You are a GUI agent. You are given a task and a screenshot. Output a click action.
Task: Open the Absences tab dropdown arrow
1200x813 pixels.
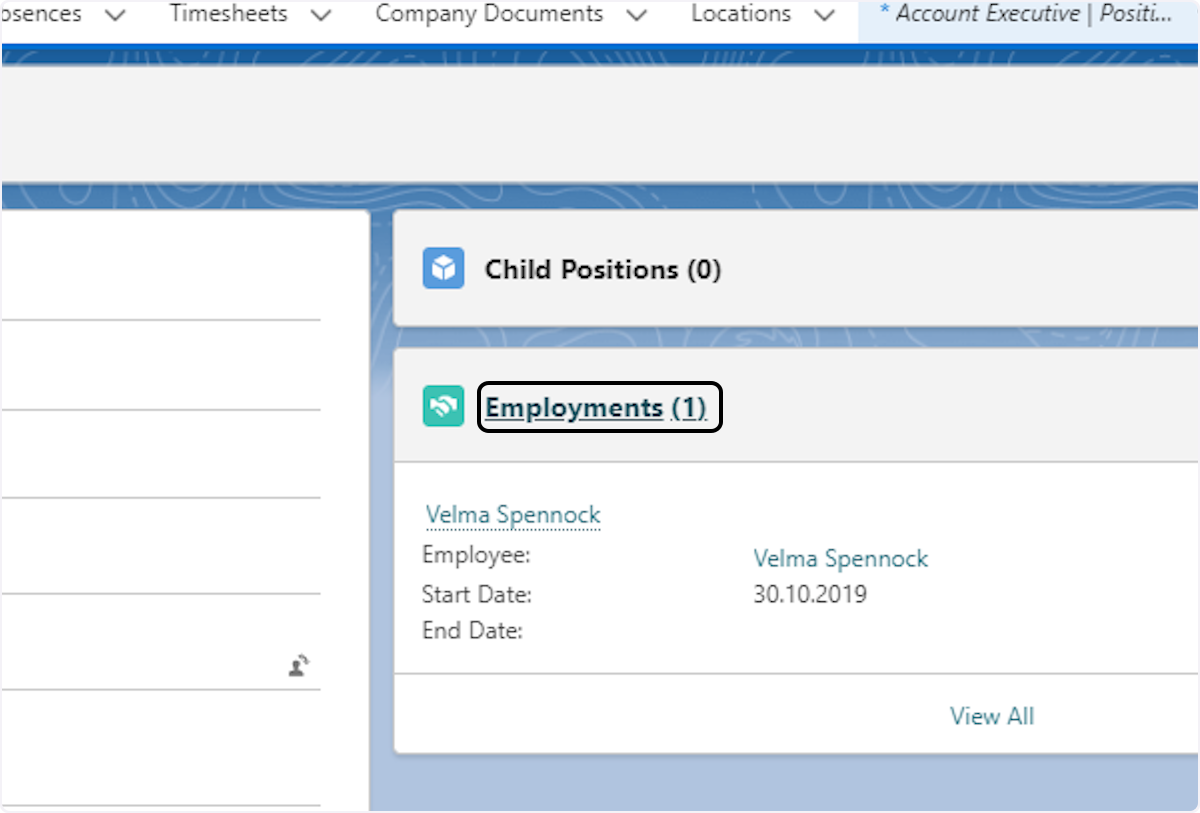(x=113, y=15)
